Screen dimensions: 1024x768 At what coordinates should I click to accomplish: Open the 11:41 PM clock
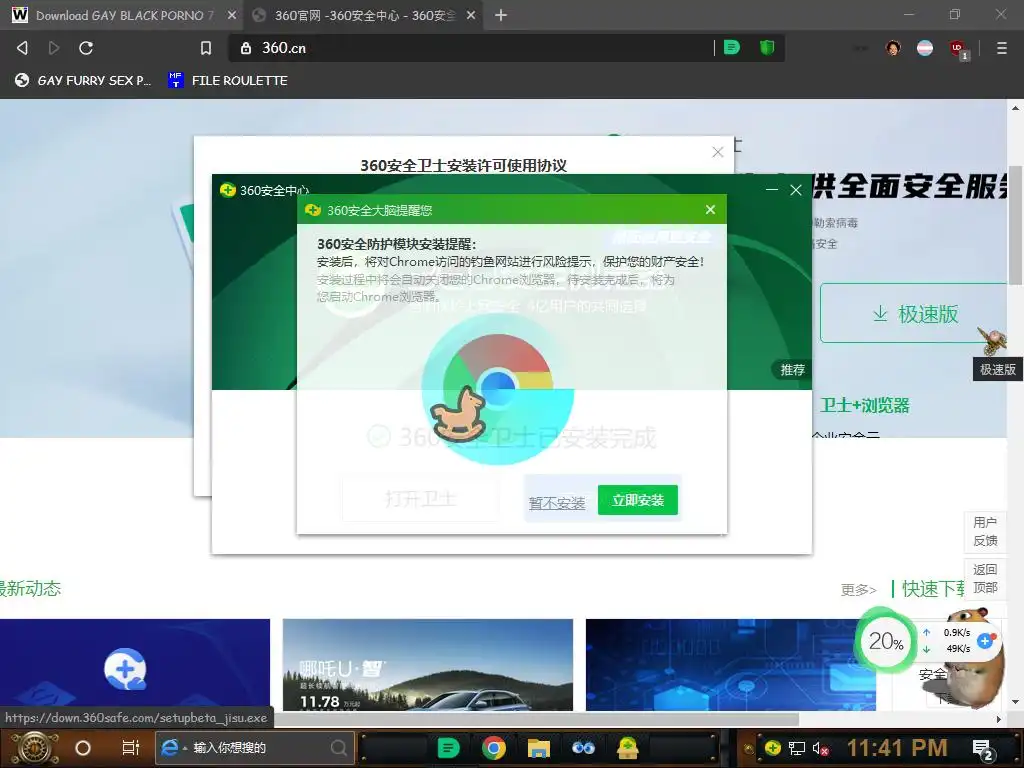(897, 748)
